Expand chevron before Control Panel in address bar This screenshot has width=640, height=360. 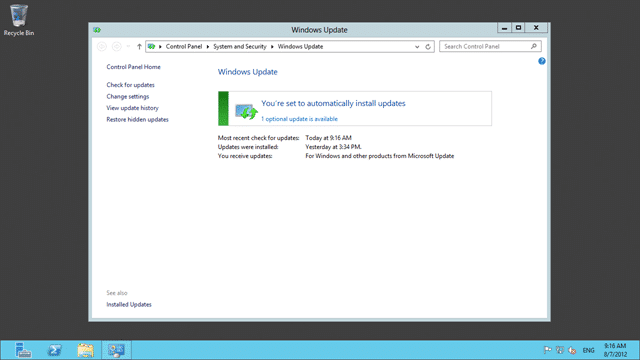coord(160,47)
